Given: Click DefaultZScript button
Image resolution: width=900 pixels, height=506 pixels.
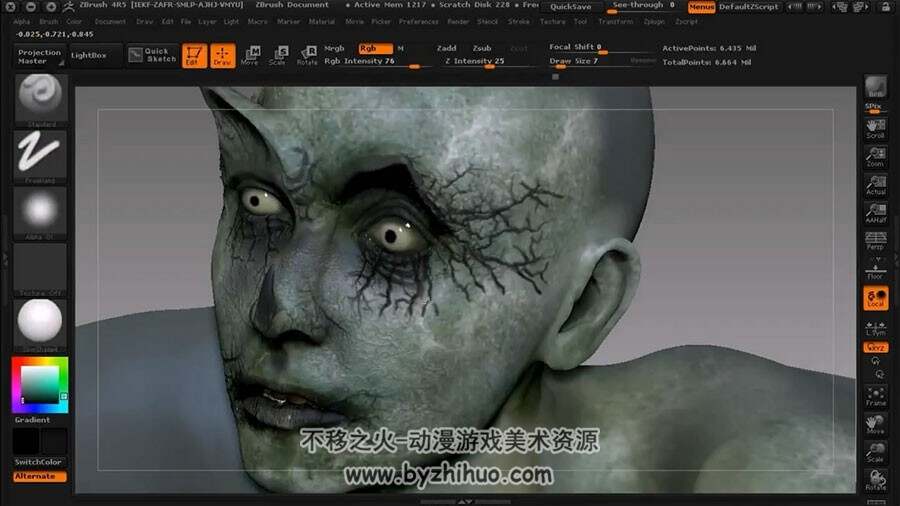Looking at the screenshot, I should 748,7.
